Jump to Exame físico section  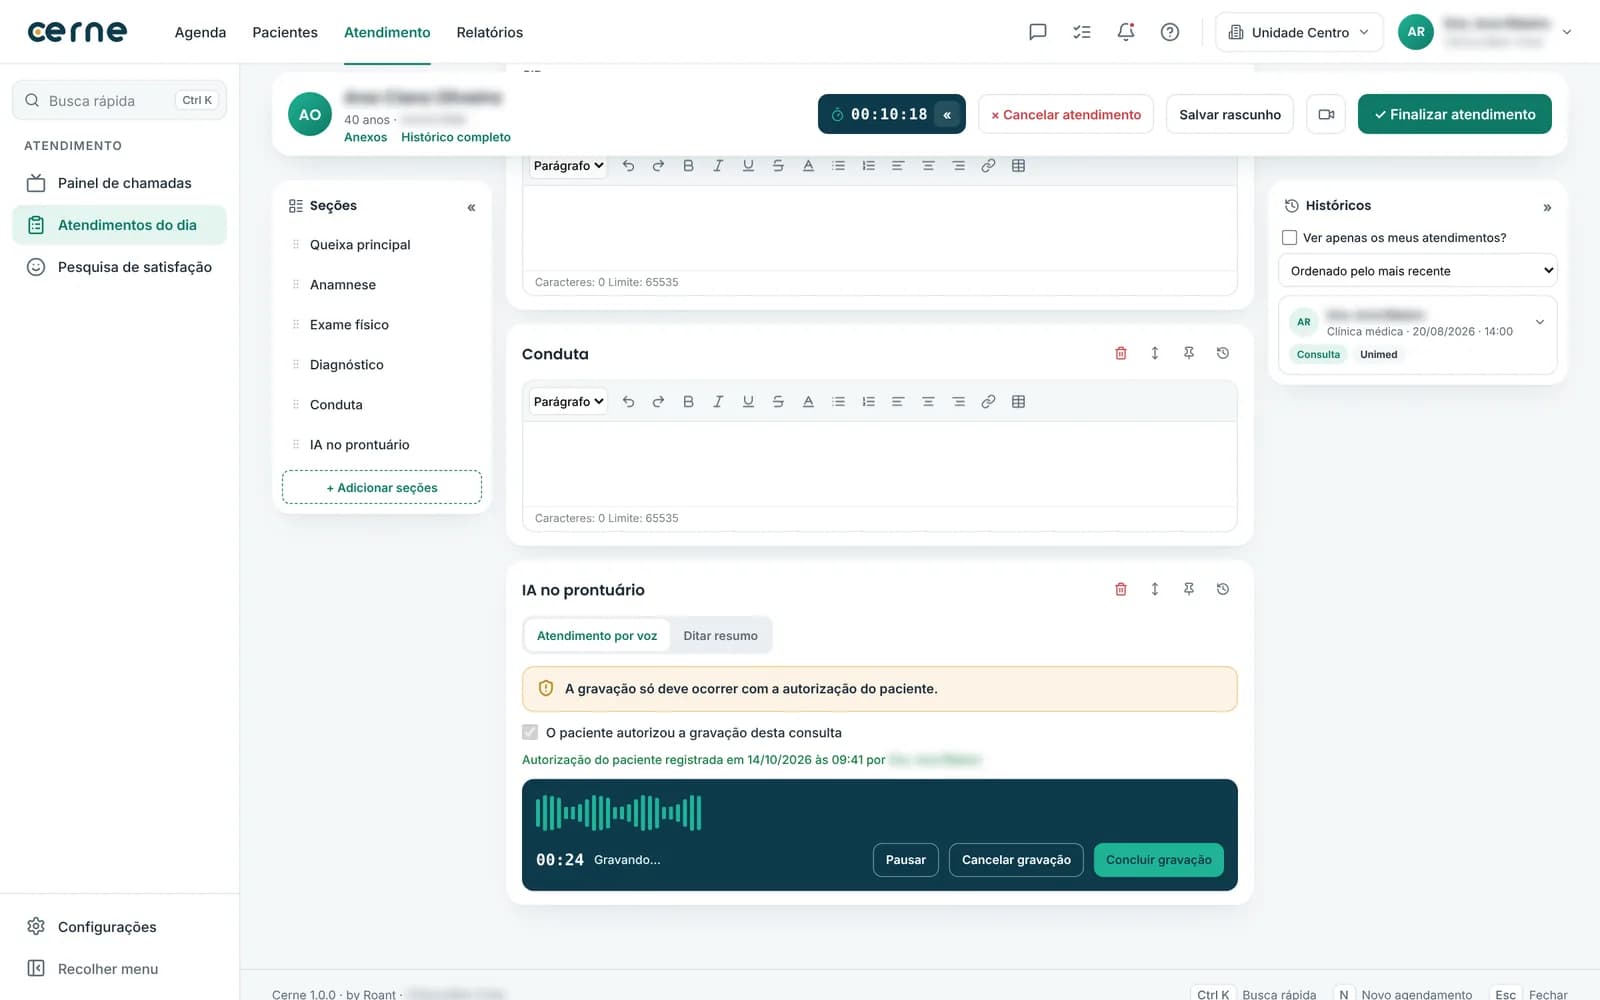[349, 325]
